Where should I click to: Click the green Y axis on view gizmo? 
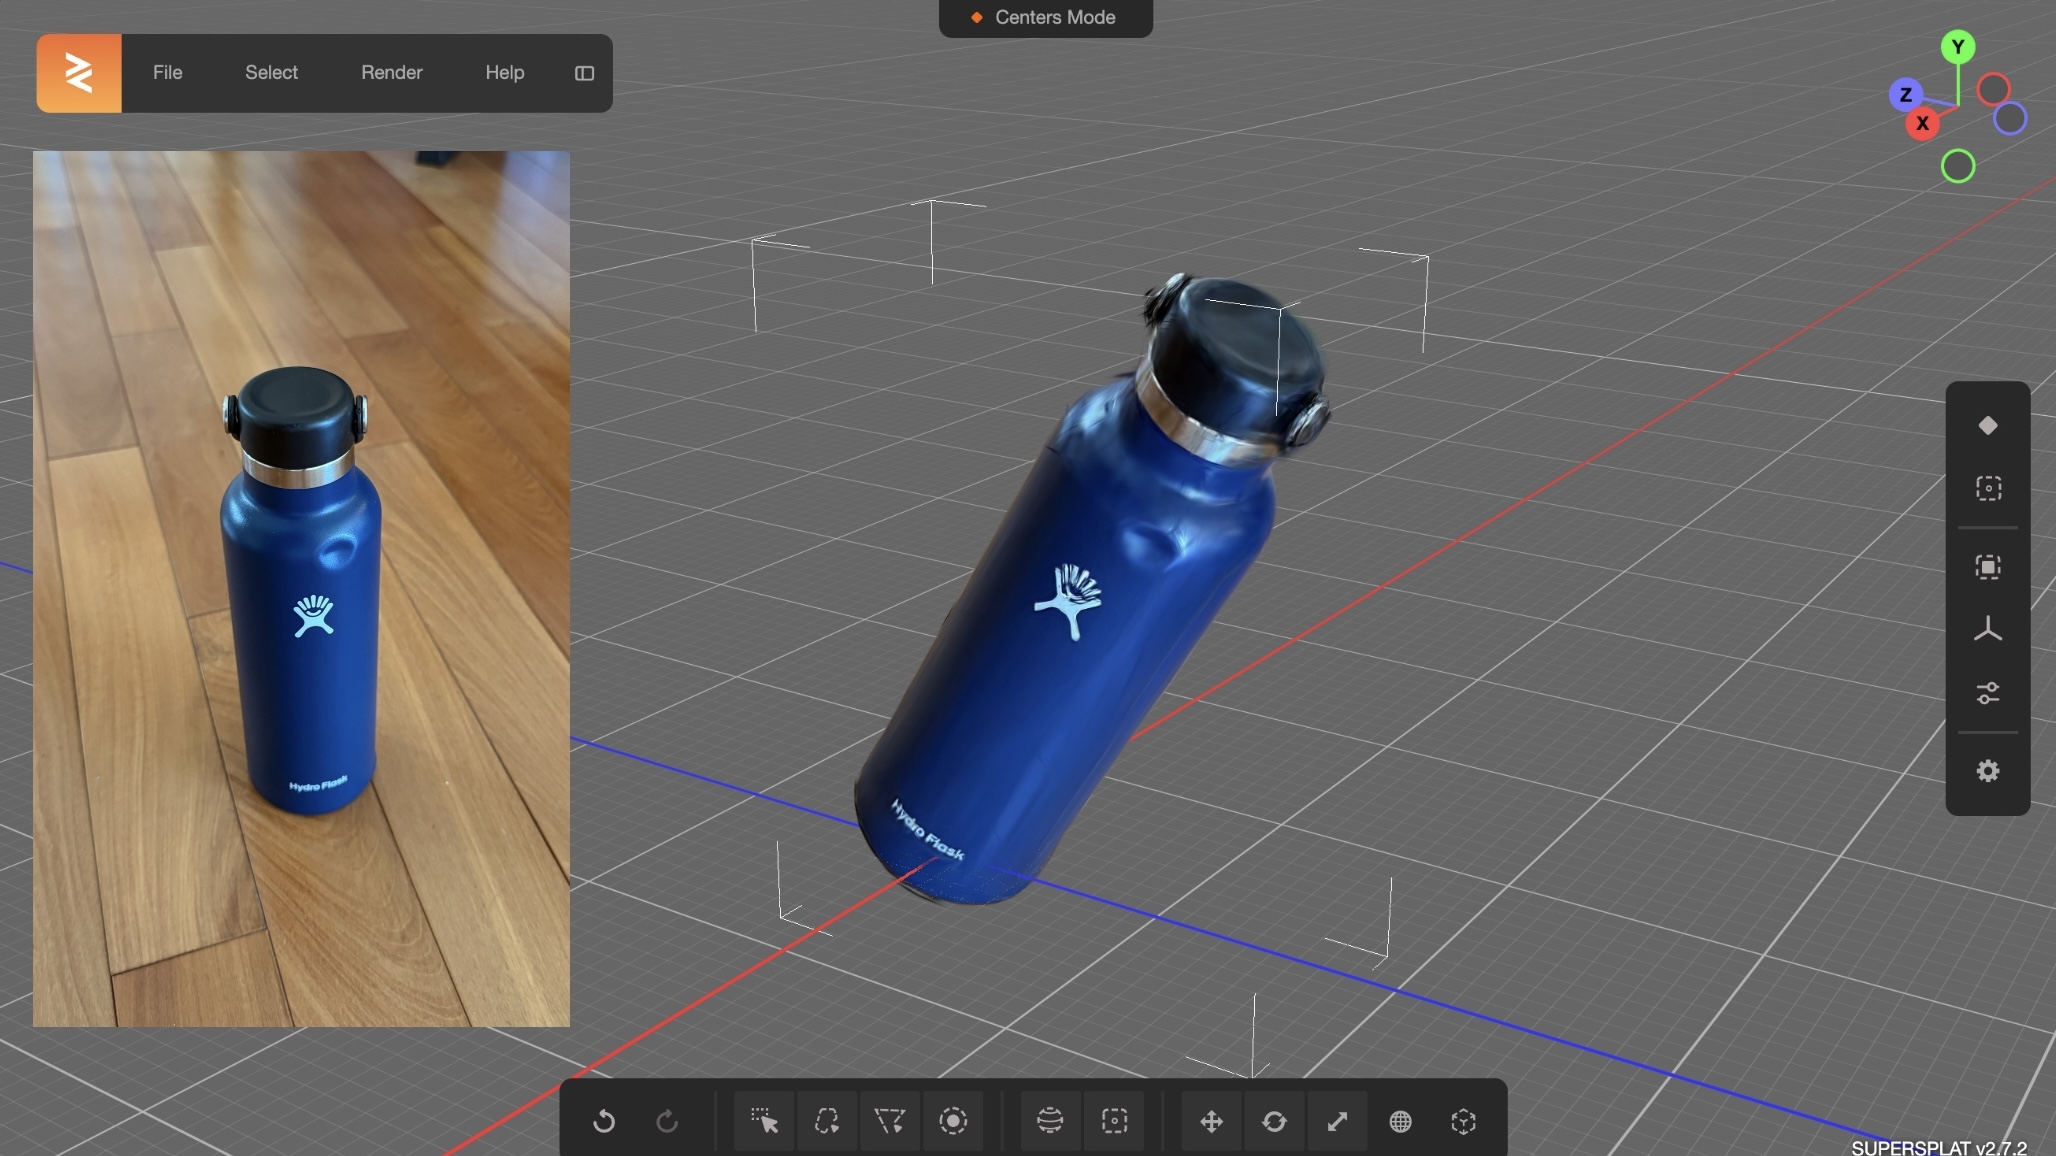tap(1958, 46)
